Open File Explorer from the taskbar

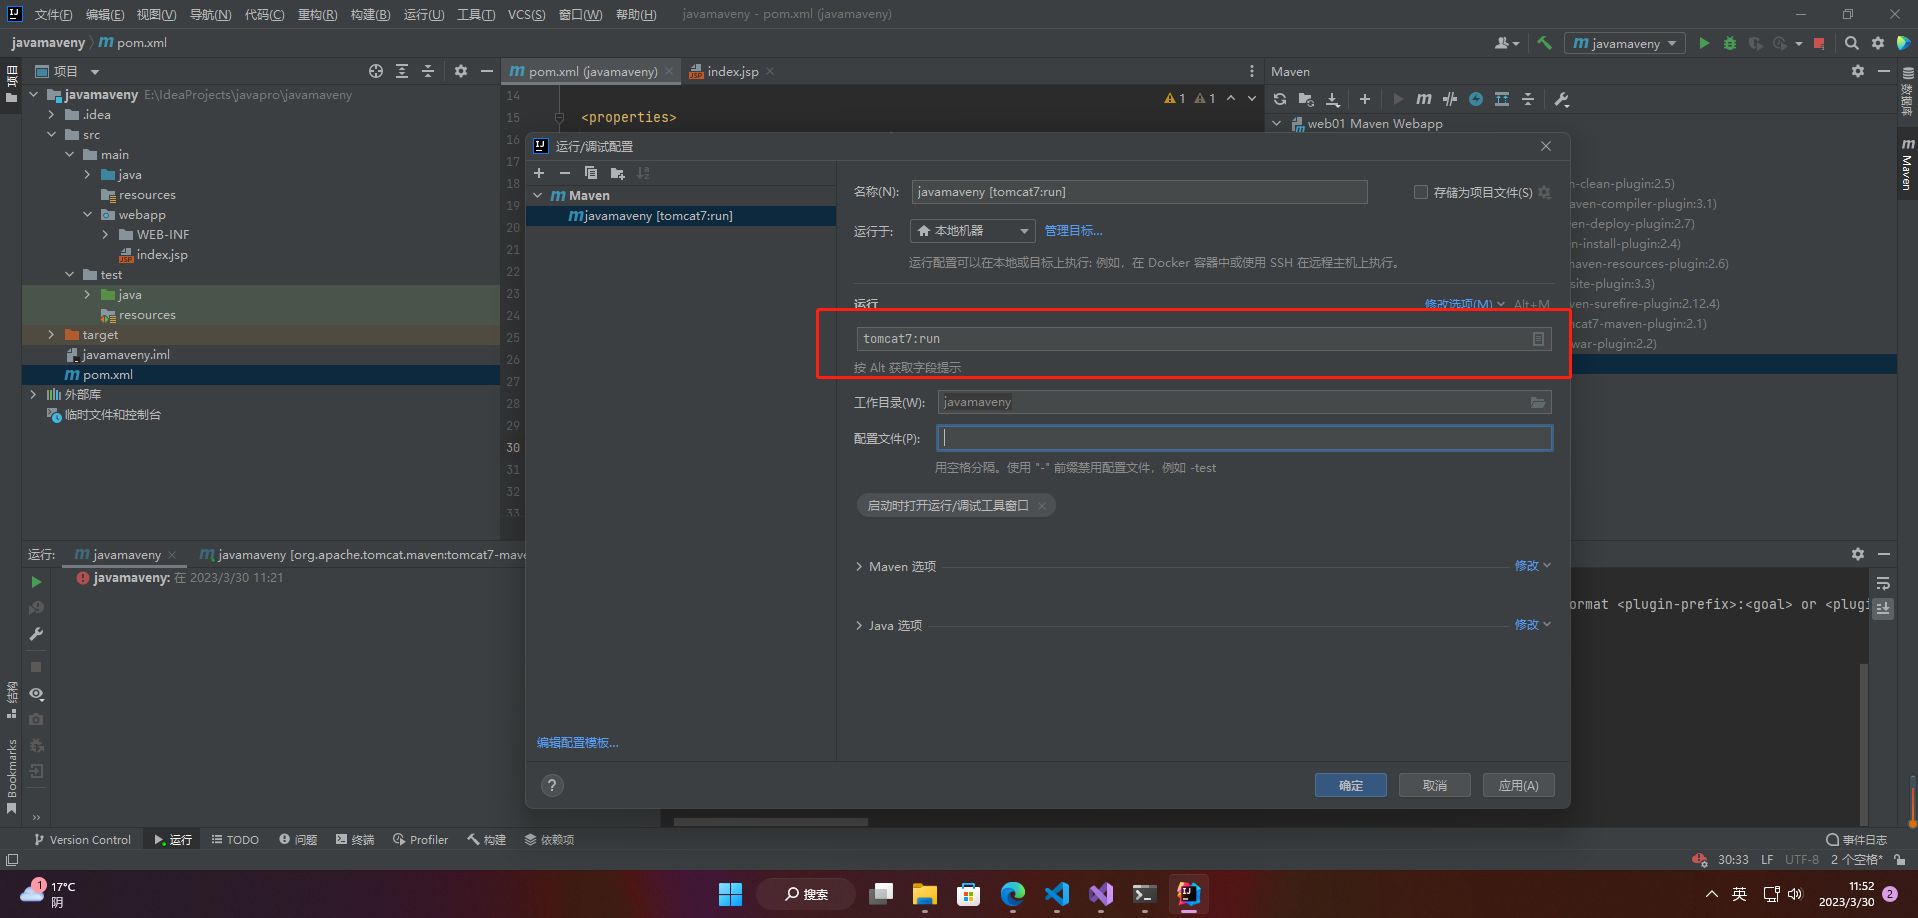click(925, 894)
